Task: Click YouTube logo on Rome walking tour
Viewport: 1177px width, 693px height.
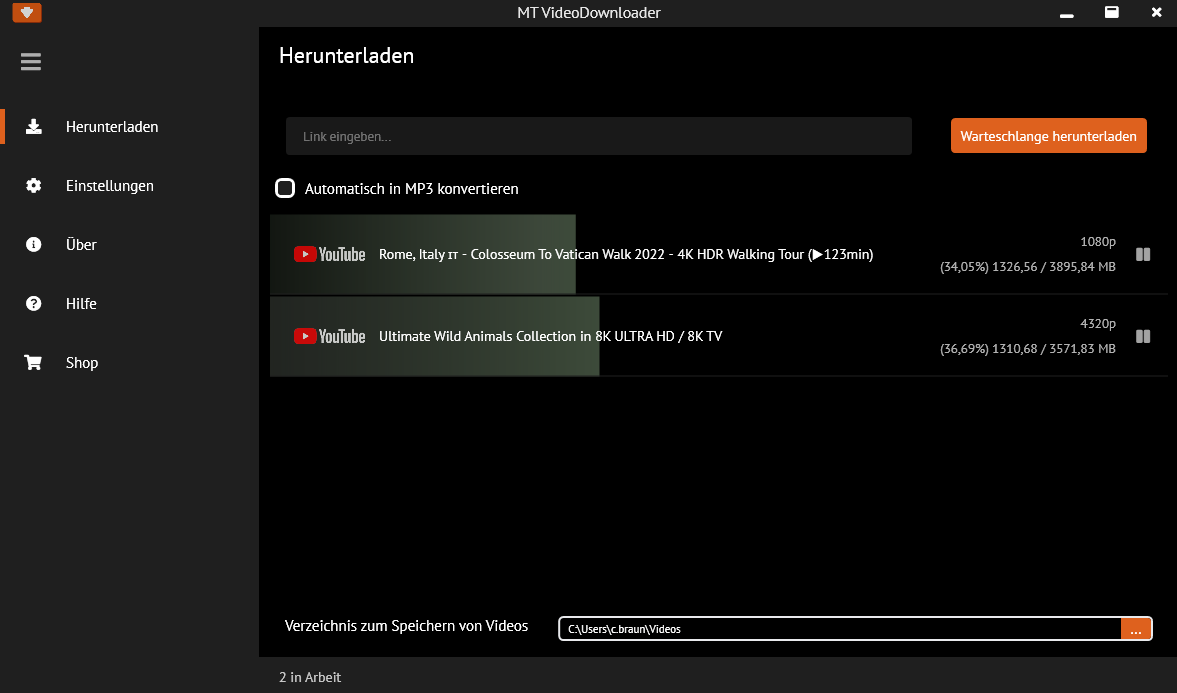Action: (329, 255)
